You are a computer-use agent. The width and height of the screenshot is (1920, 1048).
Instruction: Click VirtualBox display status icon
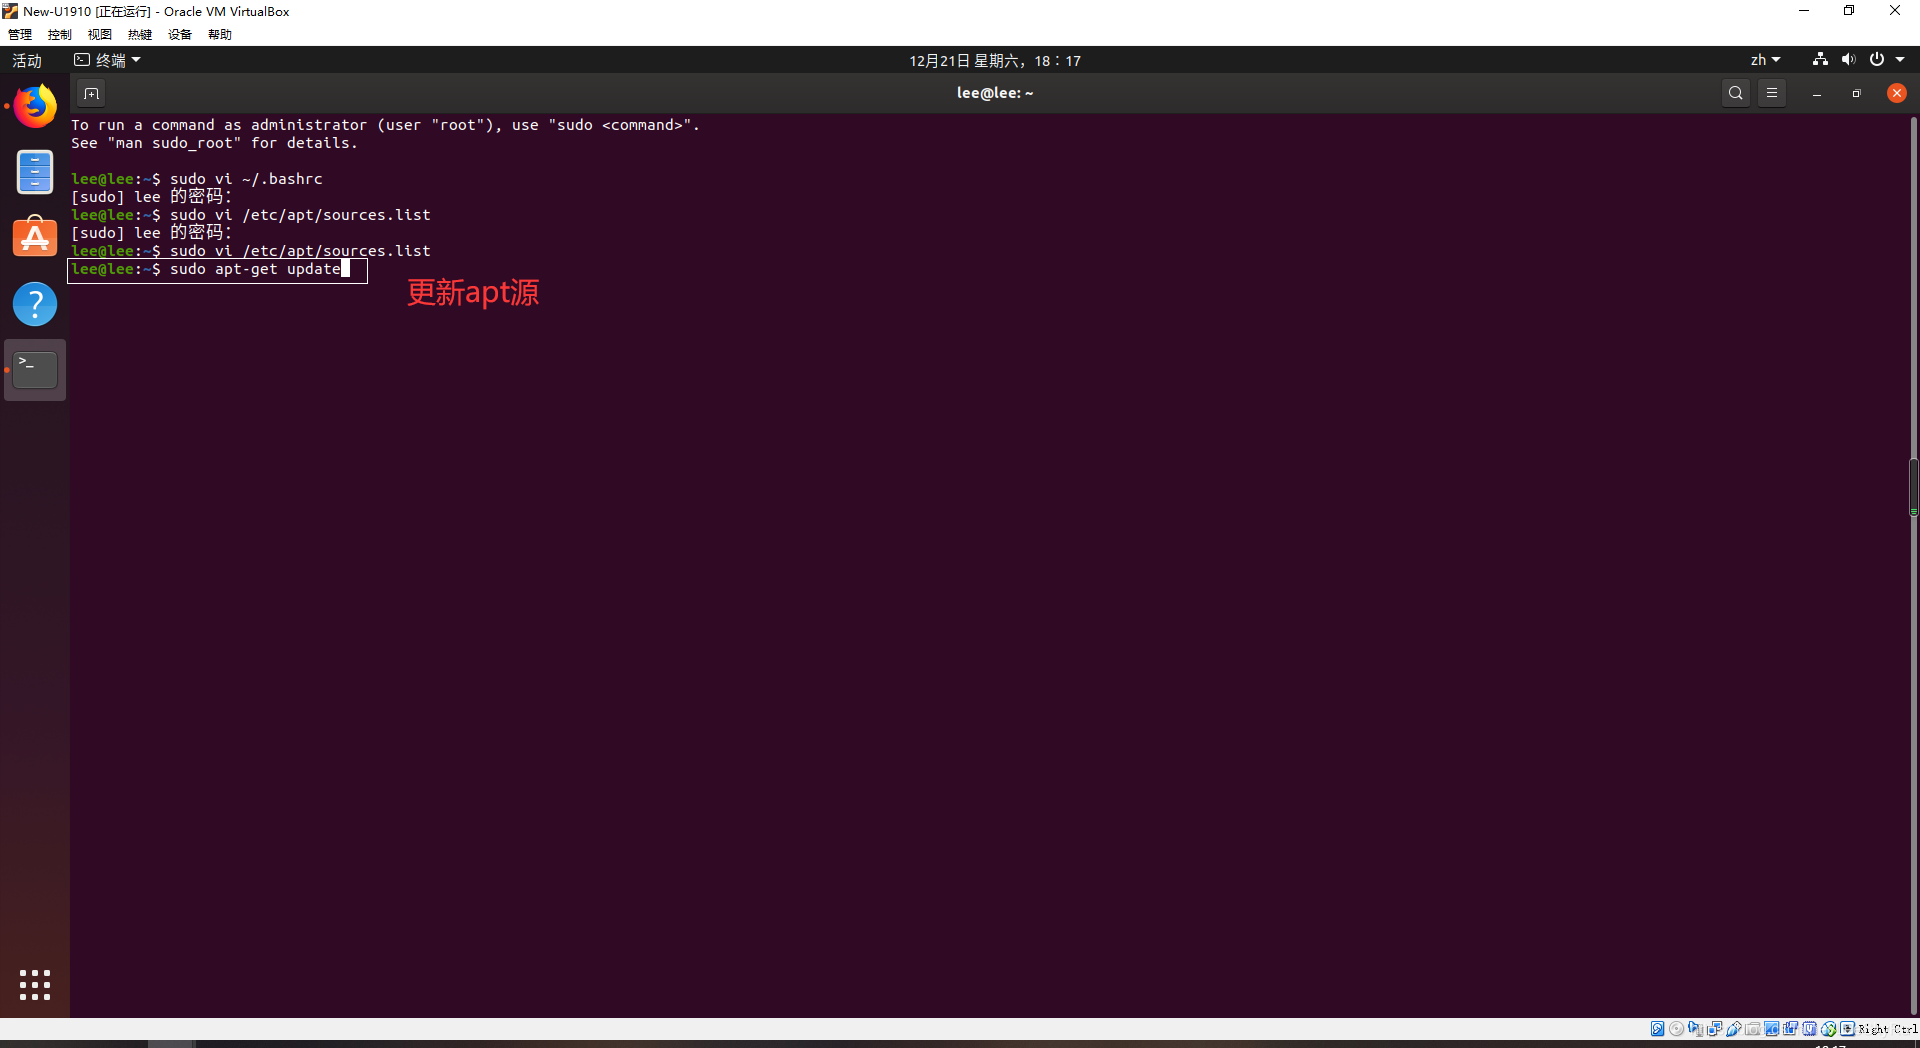click(x=1771, y=1029)
